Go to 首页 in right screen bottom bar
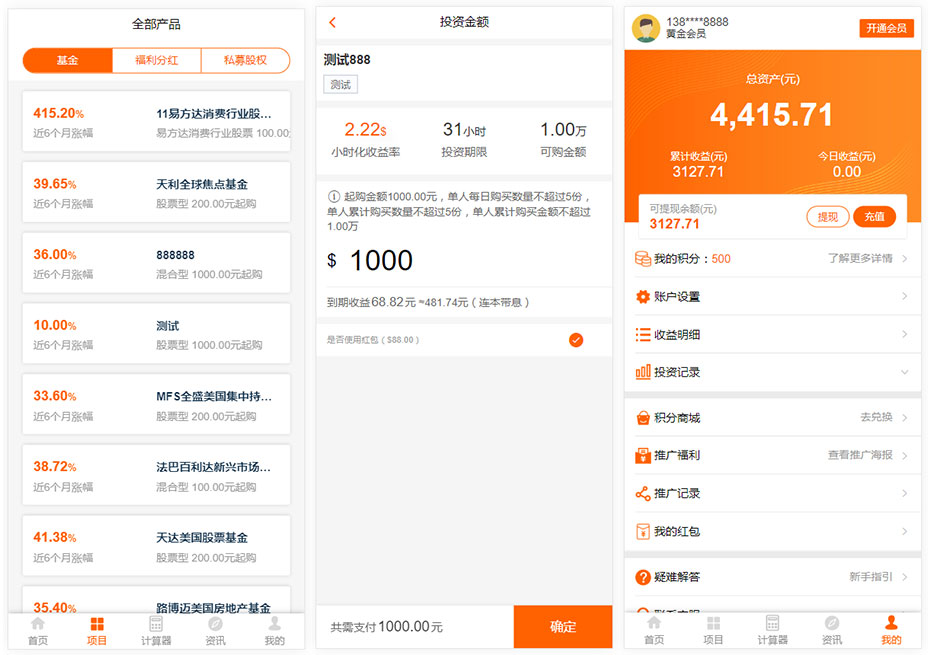Viewport: 932px width, 655px height. point(654,631)
